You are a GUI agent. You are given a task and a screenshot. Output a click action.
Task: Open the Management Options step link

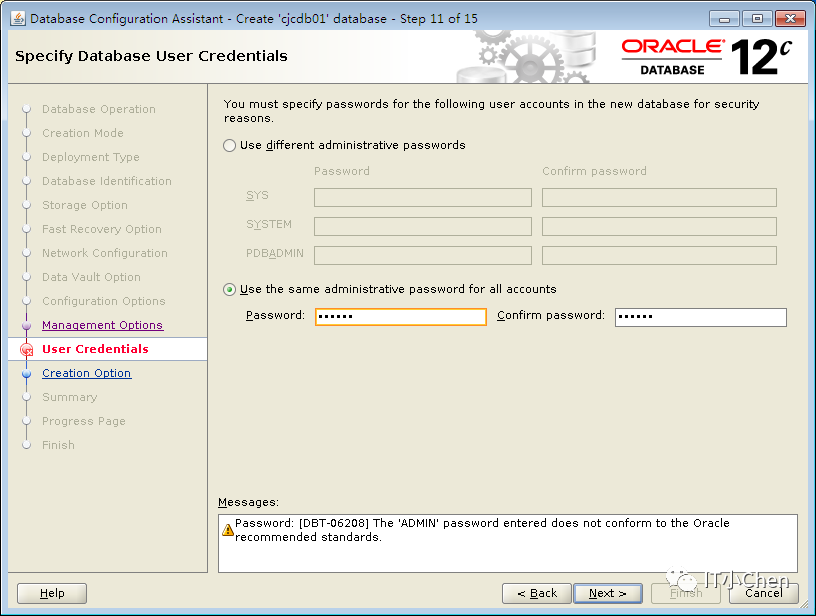click(x=103, y=325)
